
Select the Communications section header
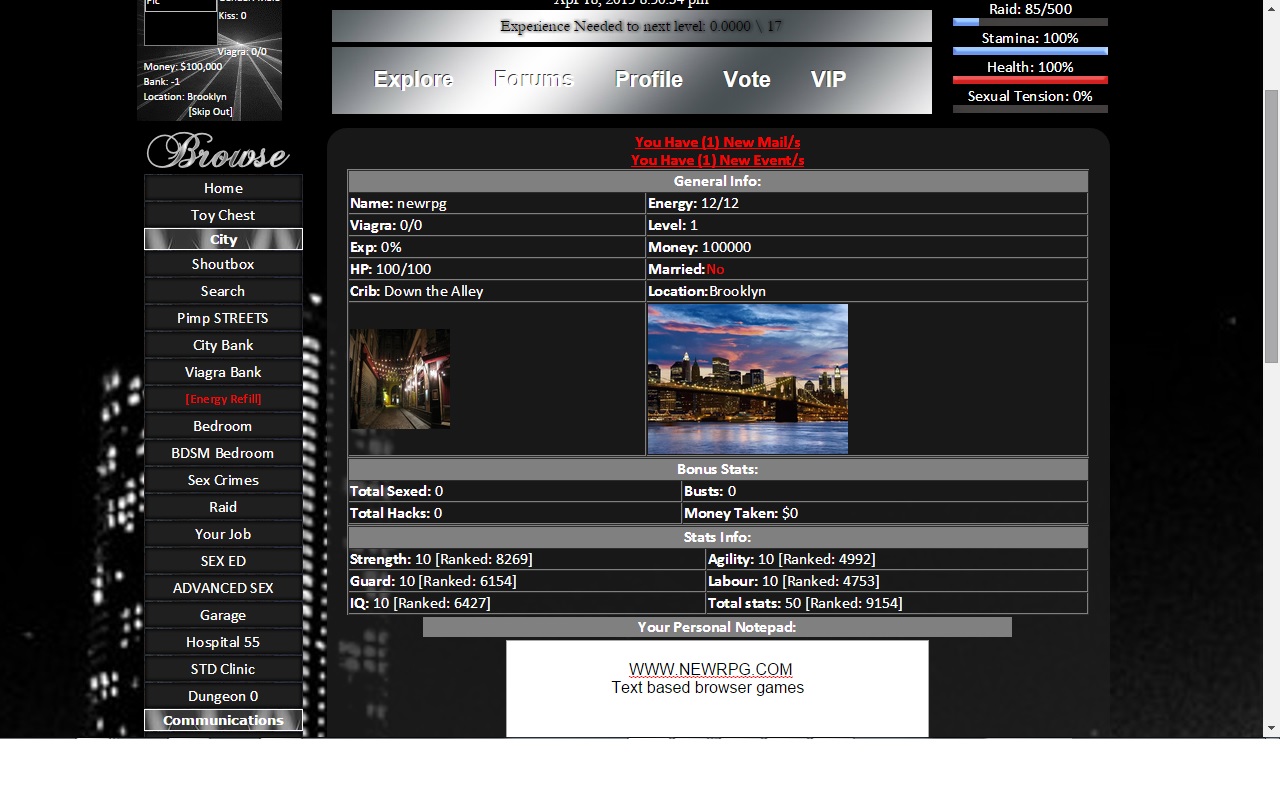click(x=223, y=720)
